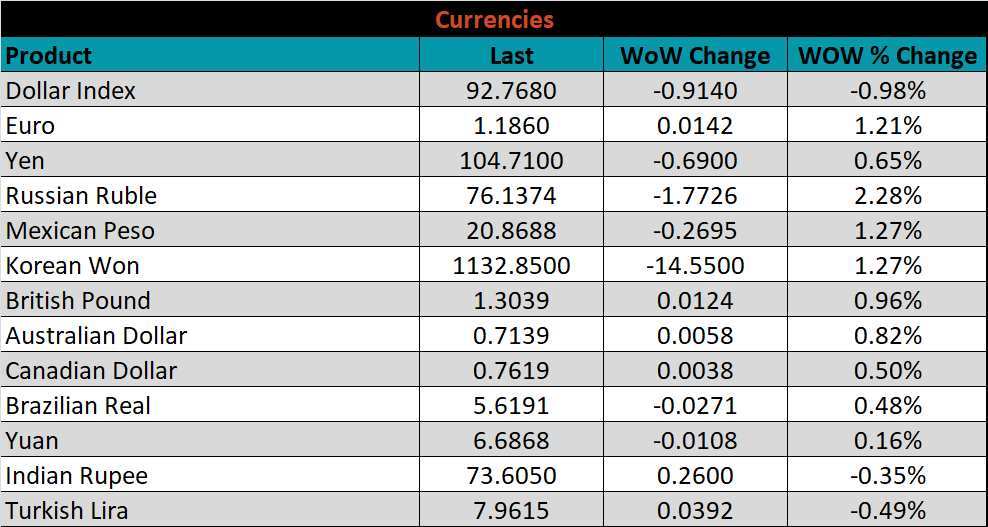Select Korean Won WoW change -14.5500
Image resolution: width=988 pixels, height=527 pixels.
coord(695,266)
